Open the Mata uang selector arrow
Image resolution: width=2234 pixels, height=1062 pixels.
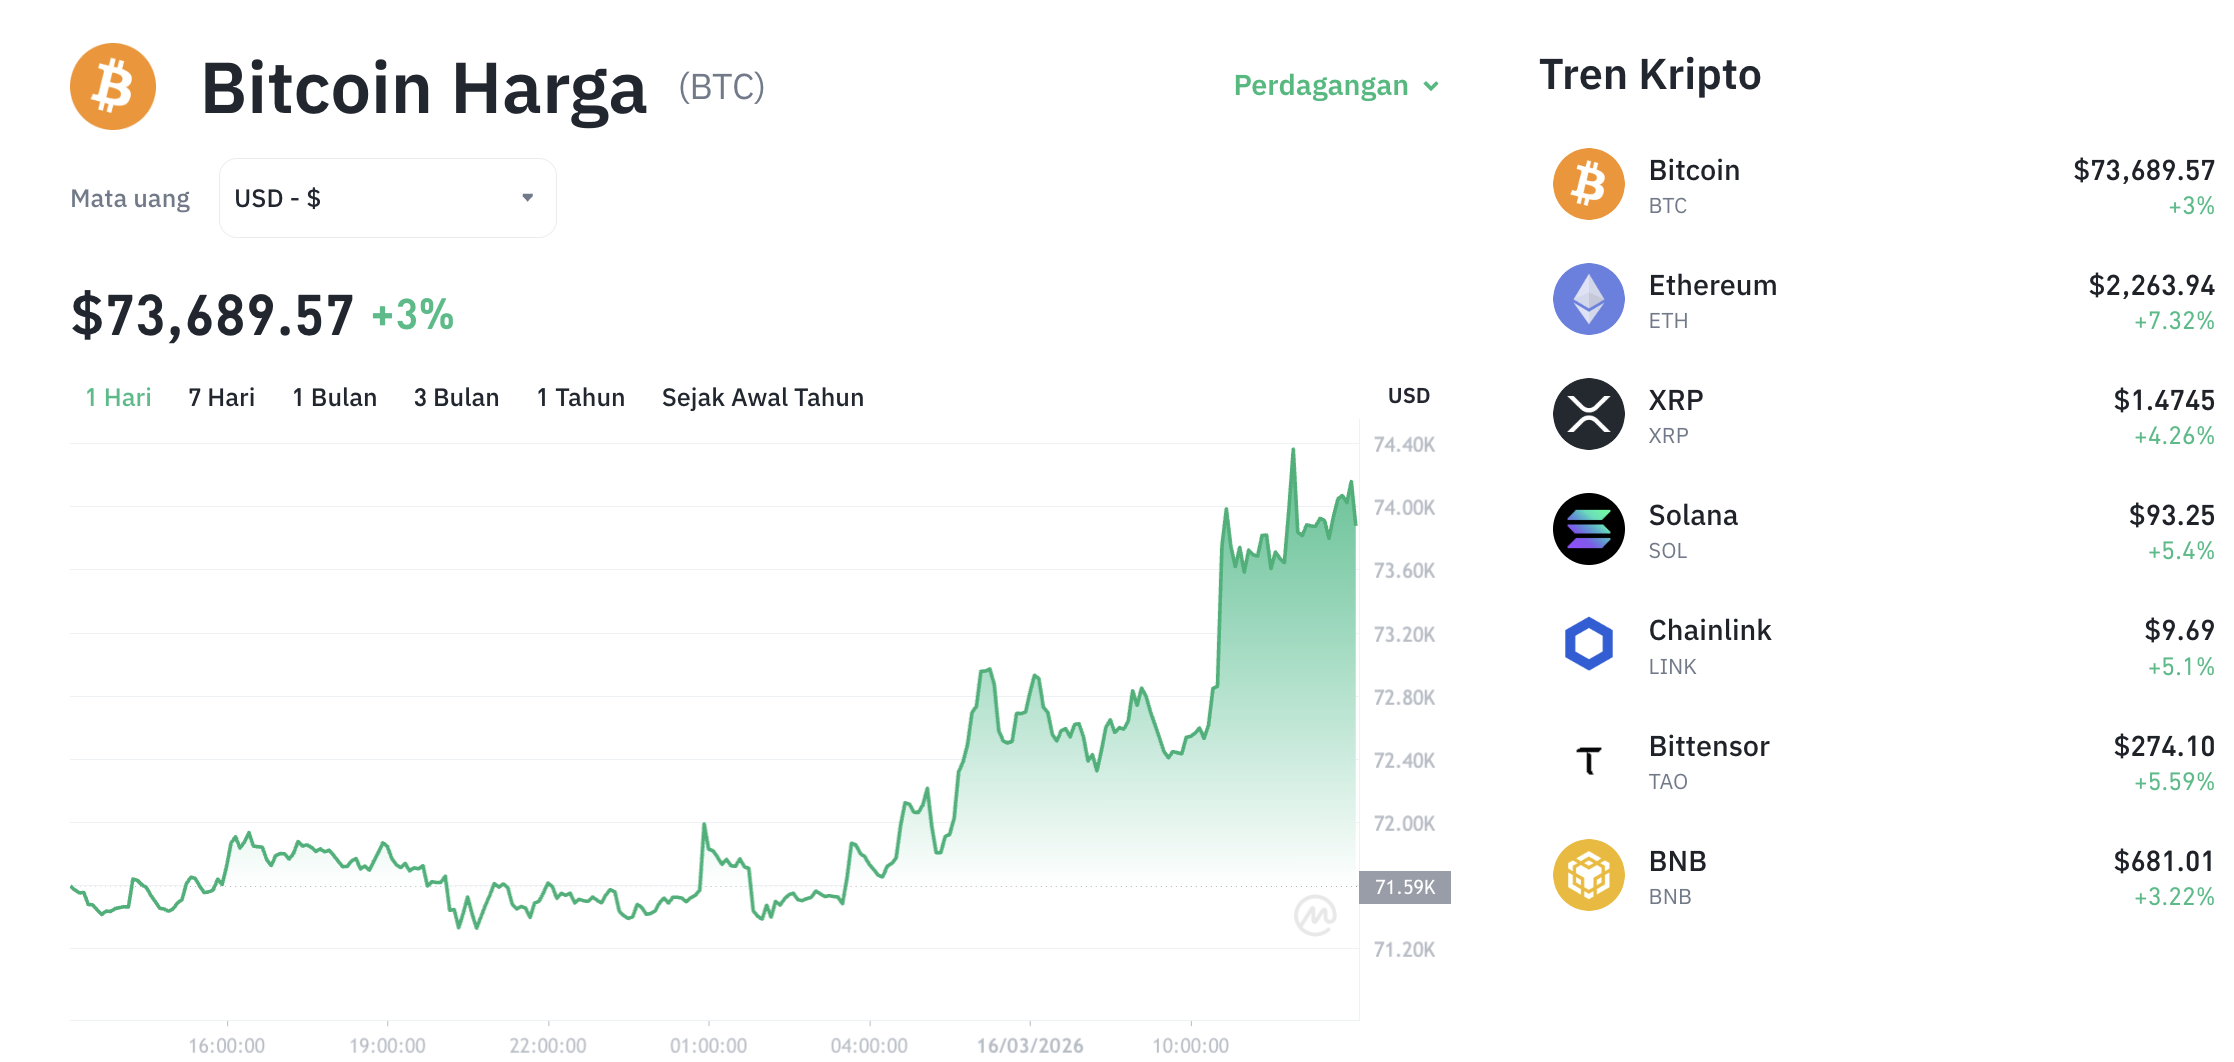tap(528, 198)
